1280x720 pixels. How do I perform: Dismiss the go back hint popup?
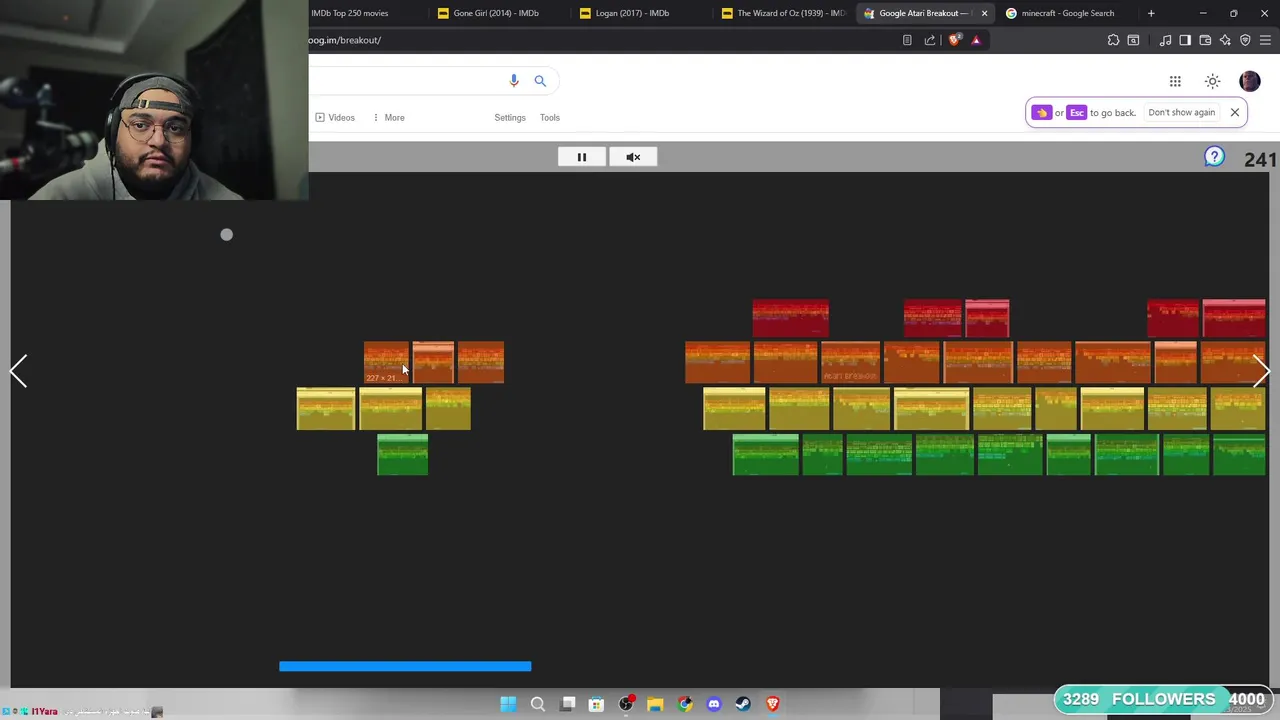(x=1235, y=112)
